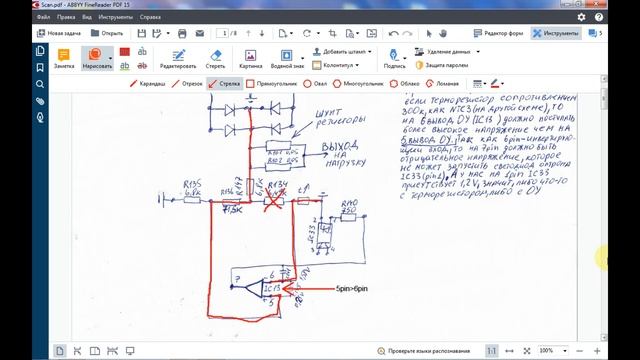Select the Стереть eraser tool
This screenshot has height=360, width=640.
(x=215, y=58)
